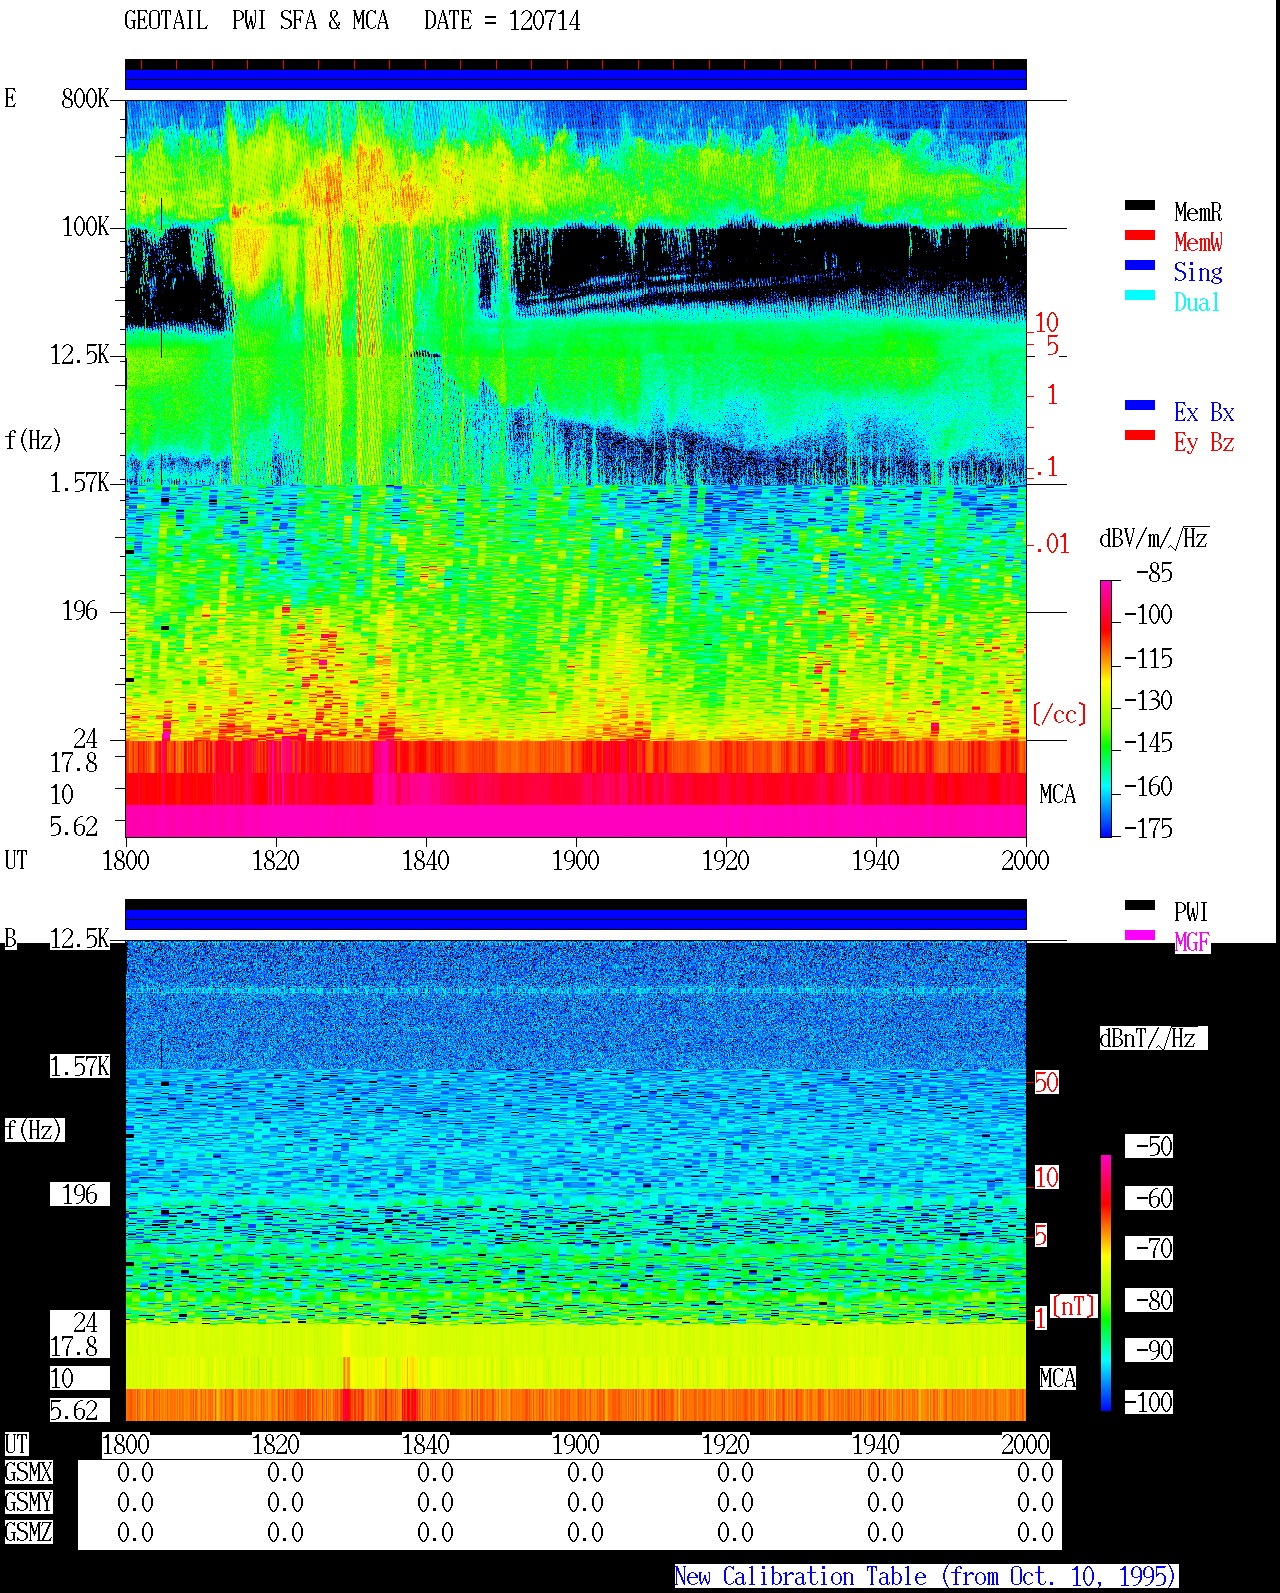Click the -145 color scale value

click(x=1148, y=742)
